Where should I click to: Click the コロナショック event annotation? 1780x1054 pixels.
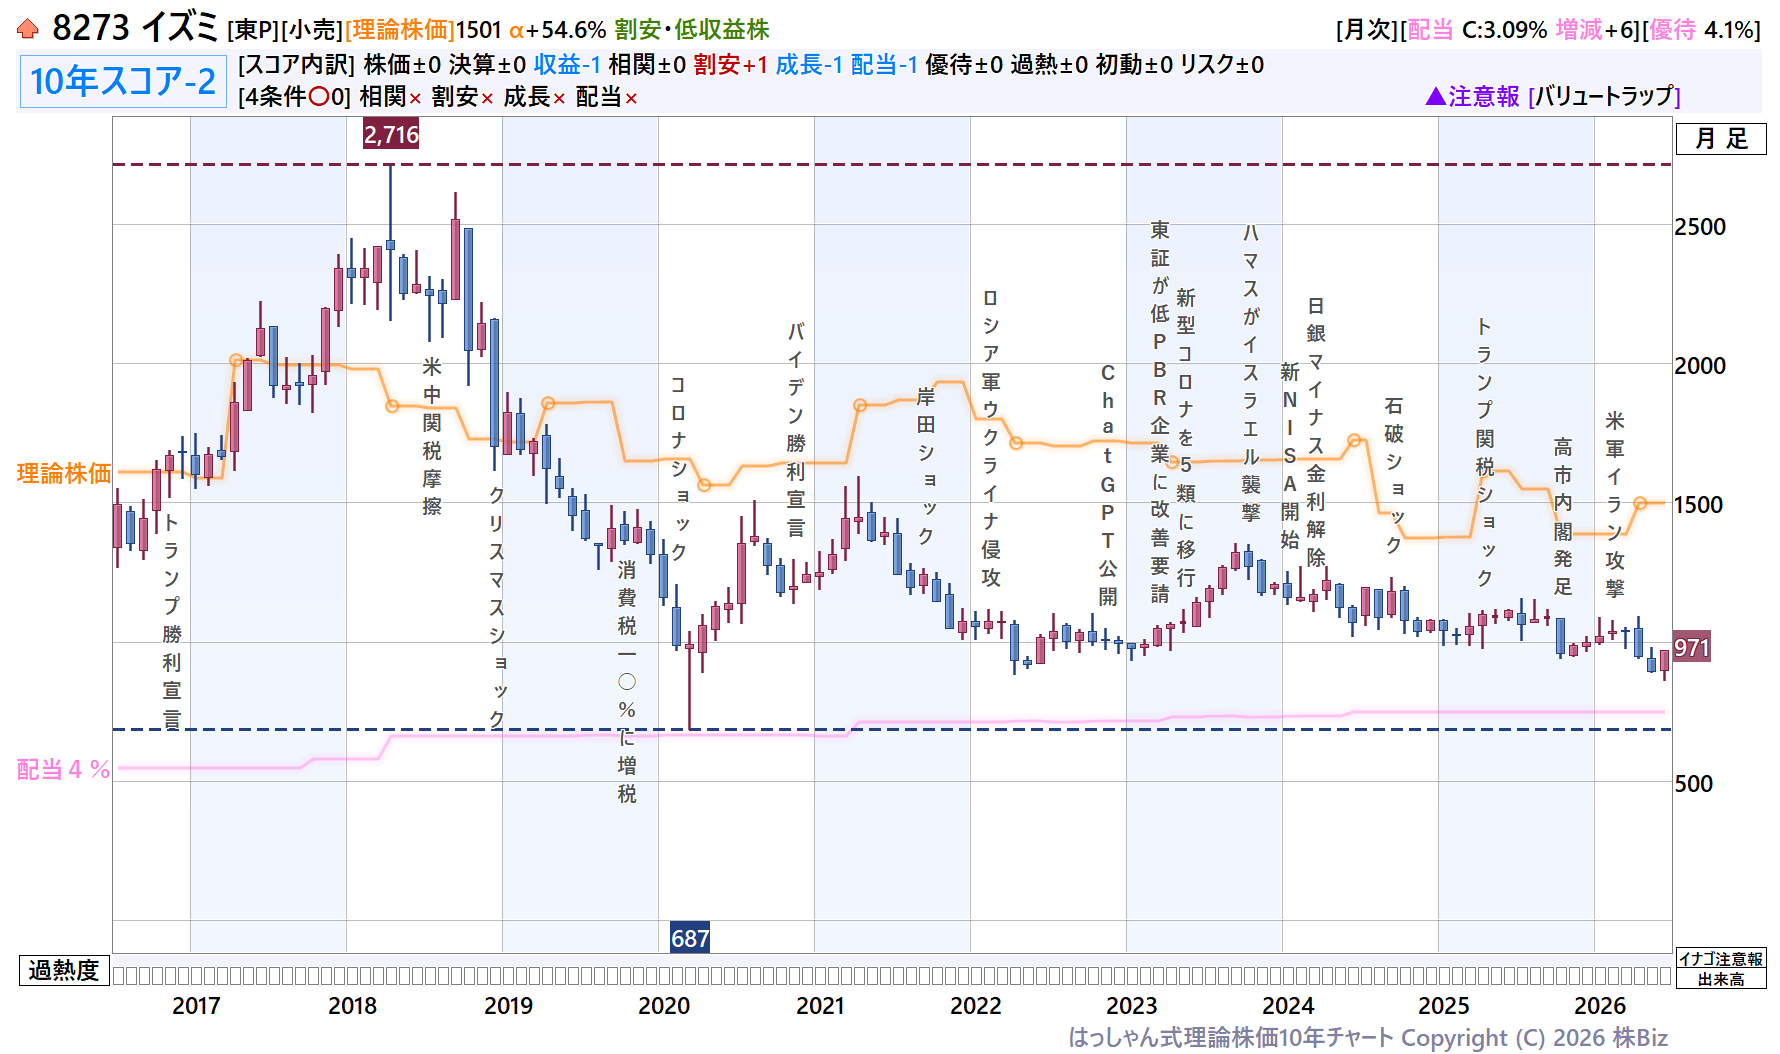click(679, 468)
